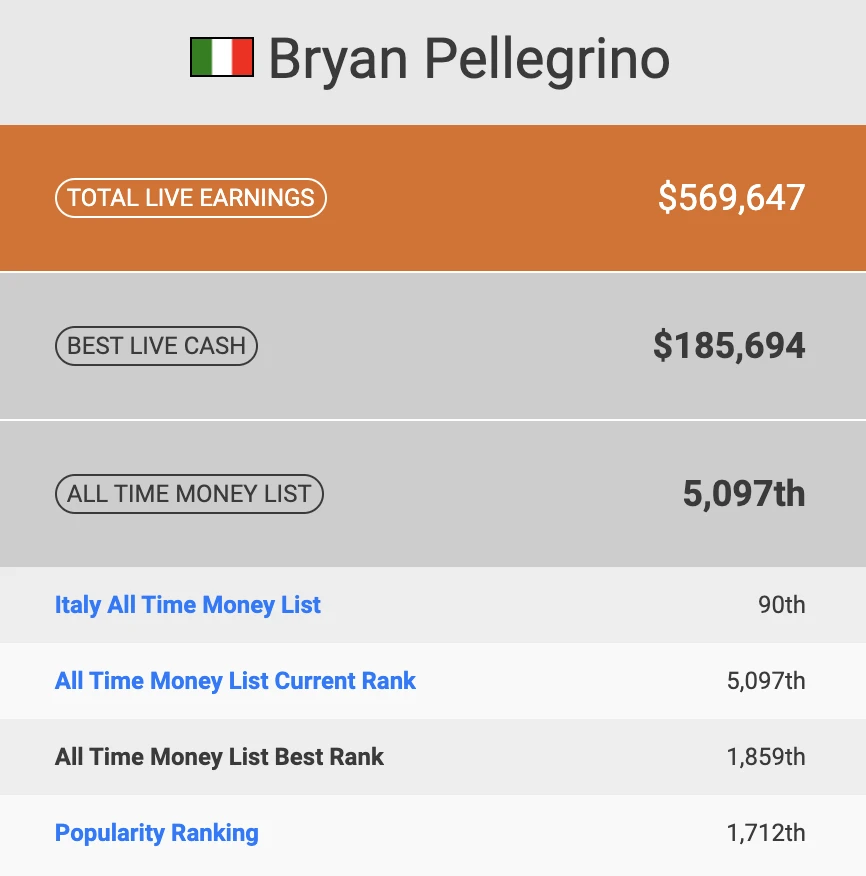866x876 pixels.
Task: Click the $185,694 best cash amount
Action: 729,346
